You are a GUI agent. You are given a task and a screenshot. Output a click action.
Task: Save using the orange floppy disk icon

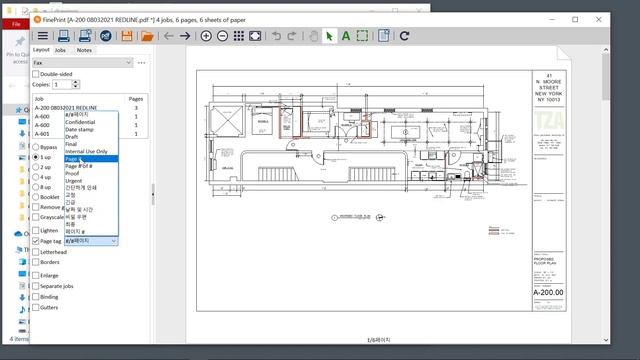coord(127,36)
